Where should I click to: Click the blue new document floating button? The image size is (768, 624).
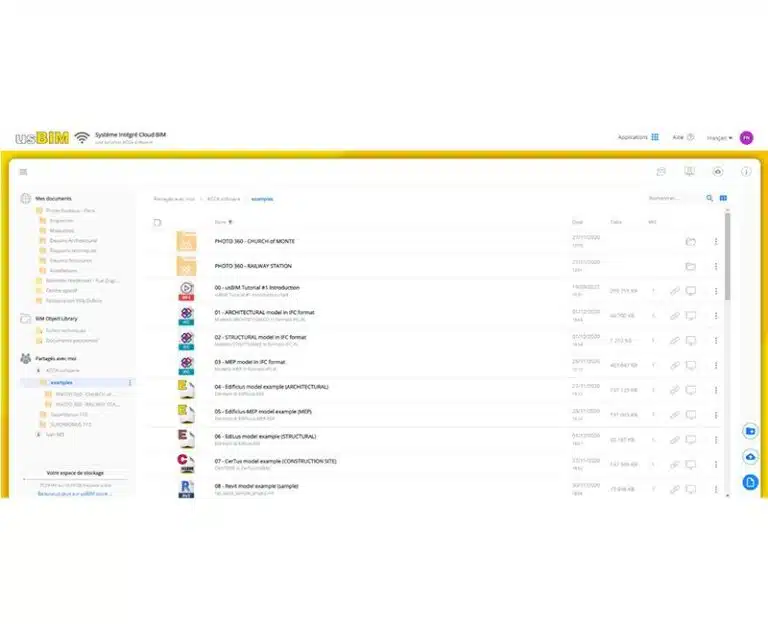pos(750,482)
